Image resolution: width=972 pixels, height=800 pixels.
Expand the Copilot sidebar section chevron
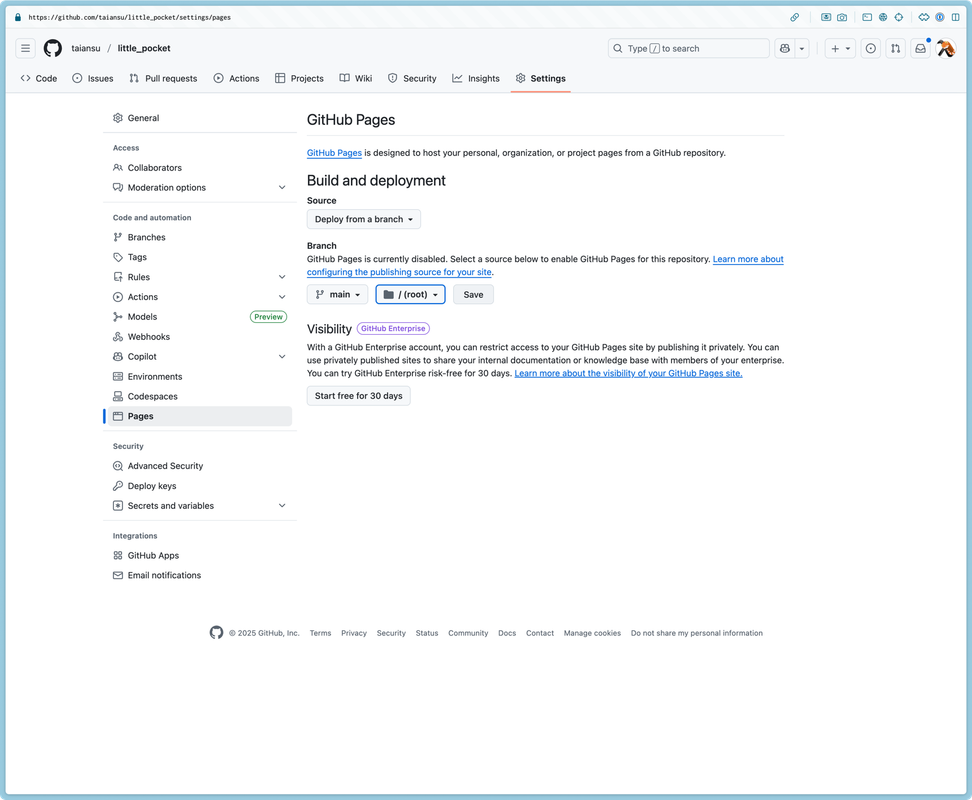pyautogui.click(x=282, y=356)
